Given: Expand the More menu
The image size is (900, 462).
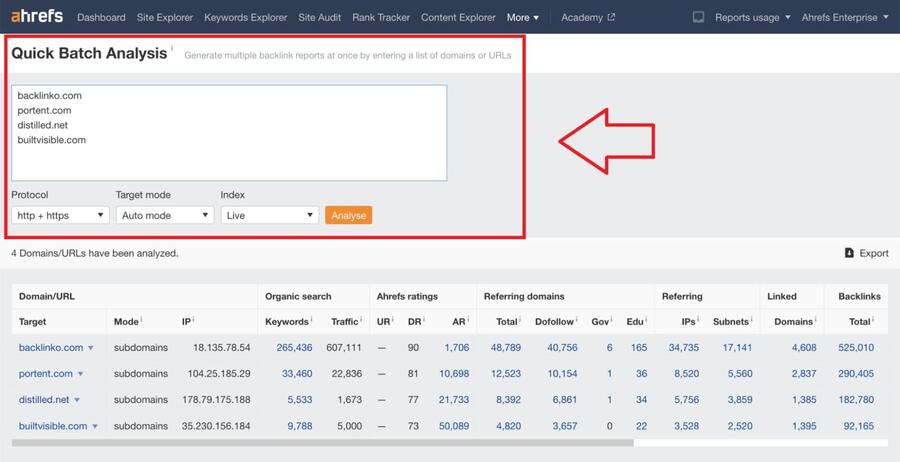Looking at the screenshot, I should pyautogui.click(x=523, y=17).
